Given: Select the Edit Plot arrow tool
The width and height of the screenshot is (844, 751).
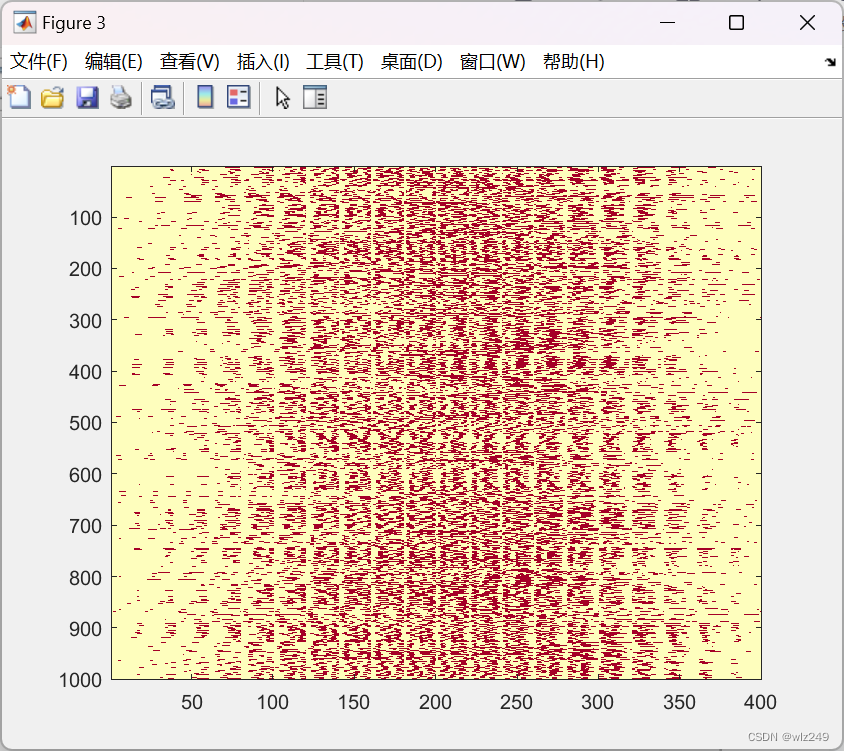Looking at the screenshot, I should [x=283, y=98].
